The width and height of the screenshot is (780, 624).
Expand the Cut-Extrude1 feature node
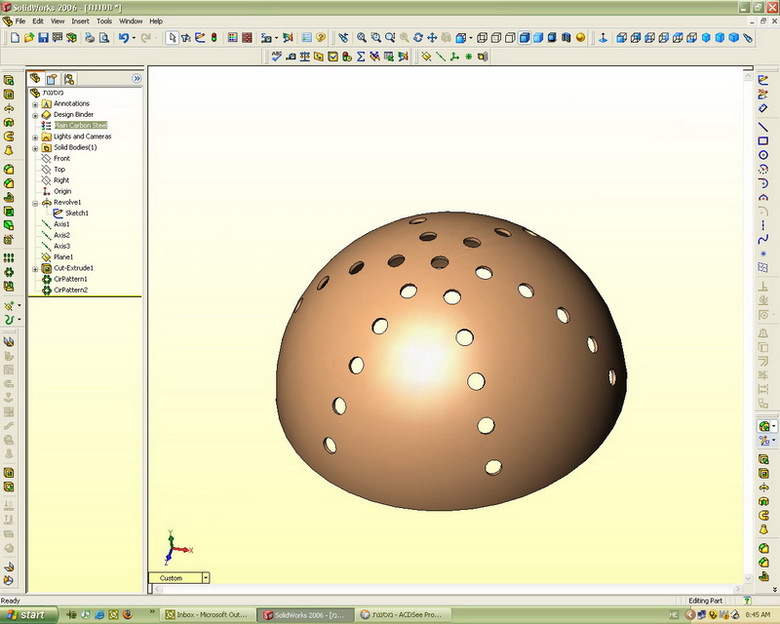pos(35,268)
